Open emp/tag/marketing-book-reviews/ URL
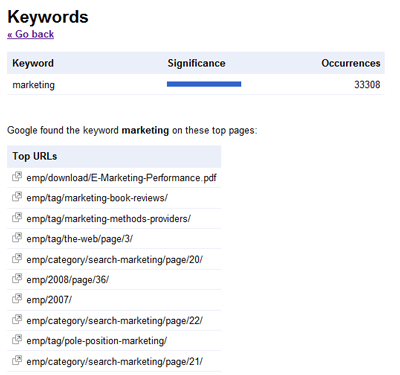This screenshot has width=400, height=375. pos(97,198)
